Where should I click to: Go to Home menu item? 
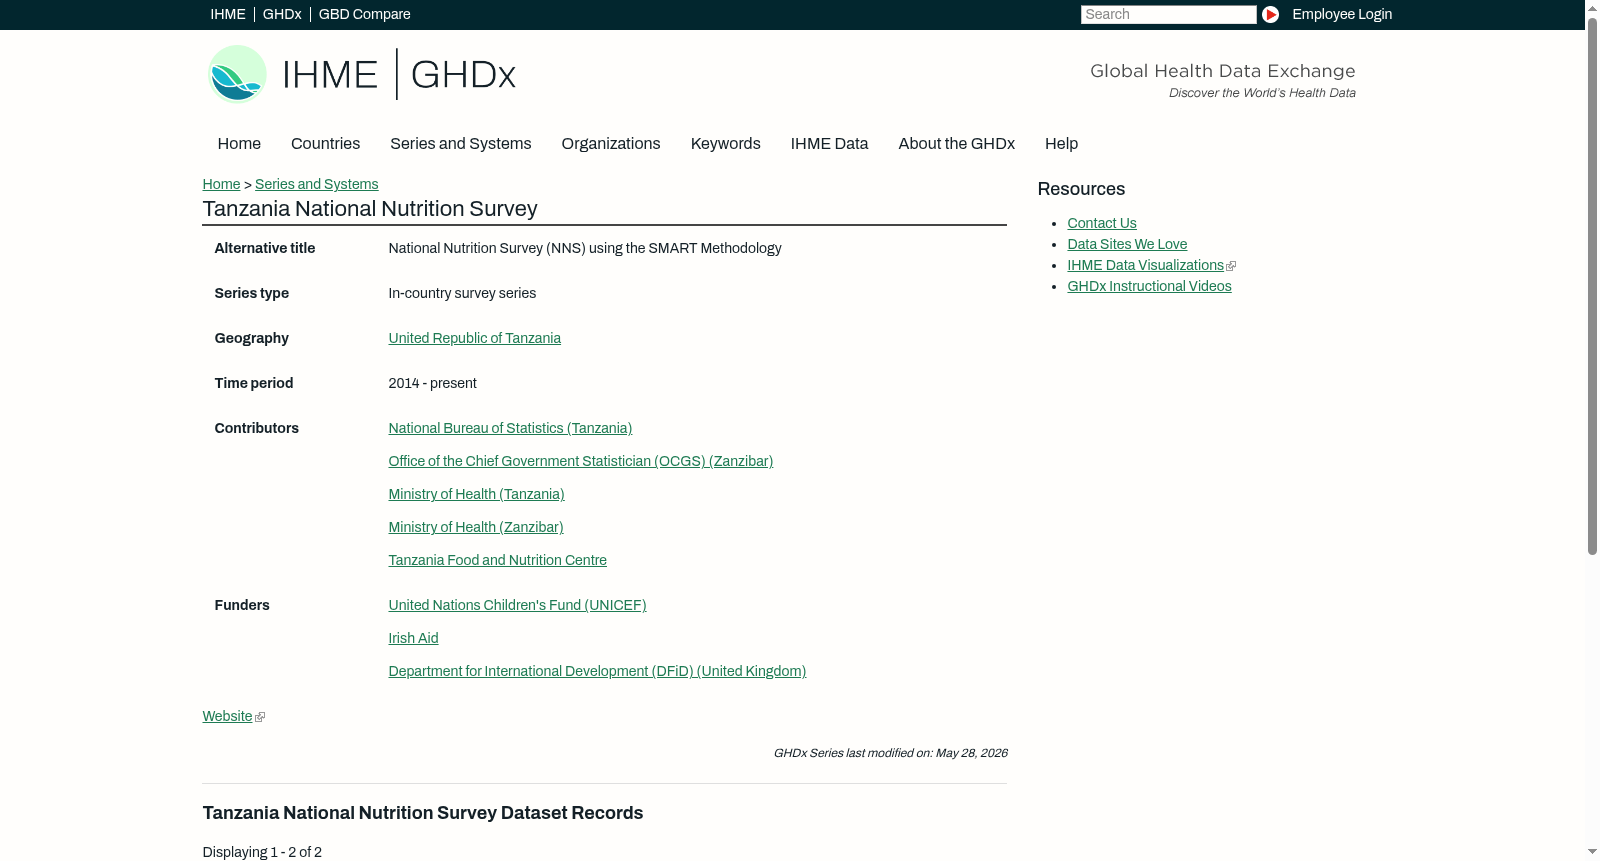click(x=239, y=144)
